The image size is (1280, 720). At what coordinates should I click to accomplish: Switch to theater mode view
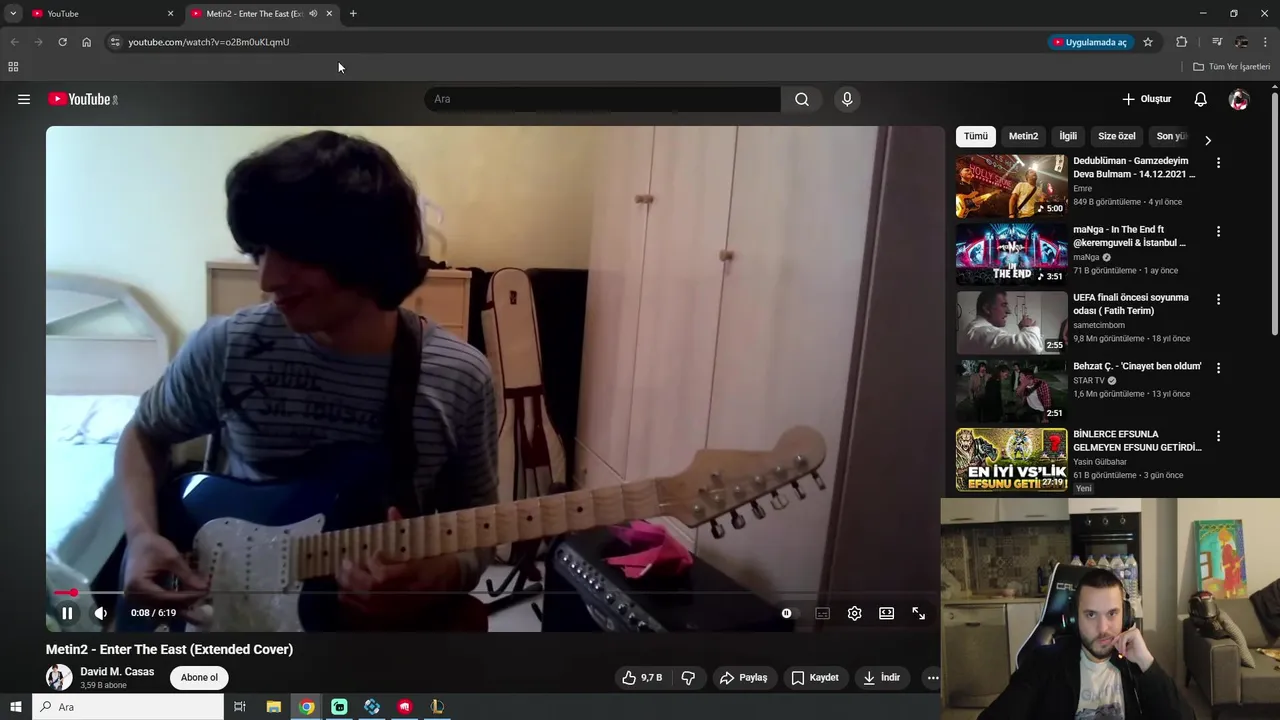click(x=886, y=613)
